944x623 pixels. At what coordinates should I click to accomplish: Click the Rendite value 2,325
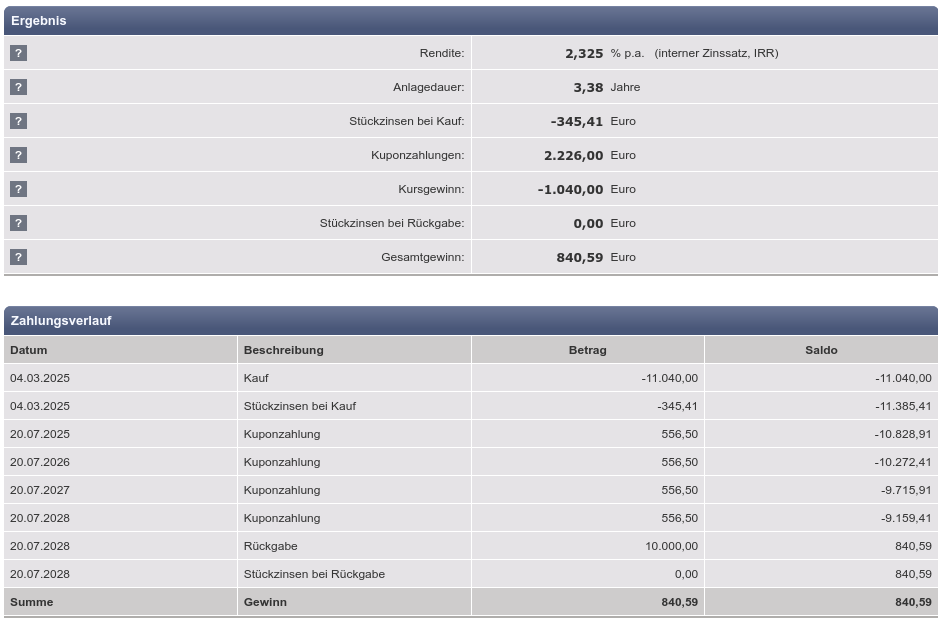[x=584, y=53]
